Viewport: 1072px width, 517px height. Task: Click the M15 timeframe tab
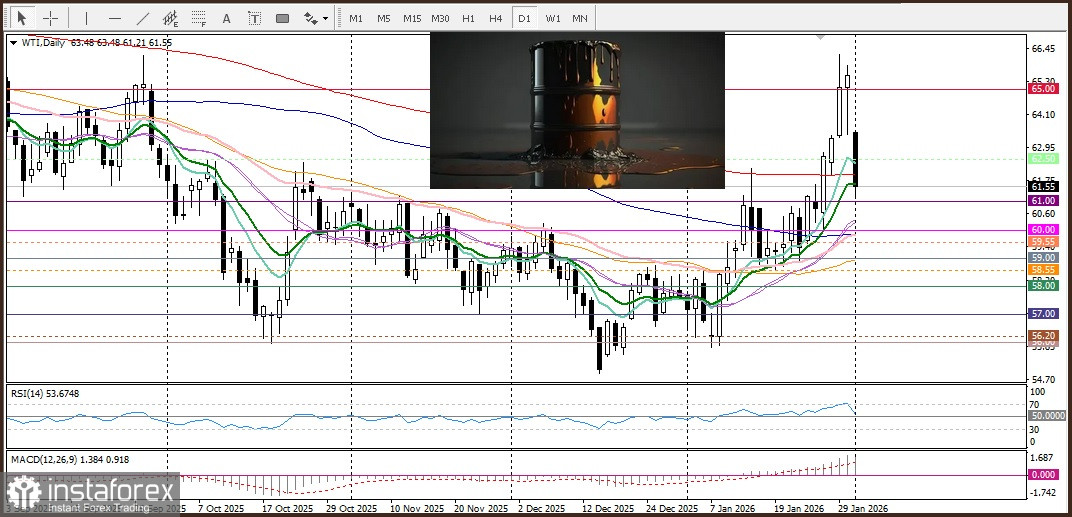[411, 18]
